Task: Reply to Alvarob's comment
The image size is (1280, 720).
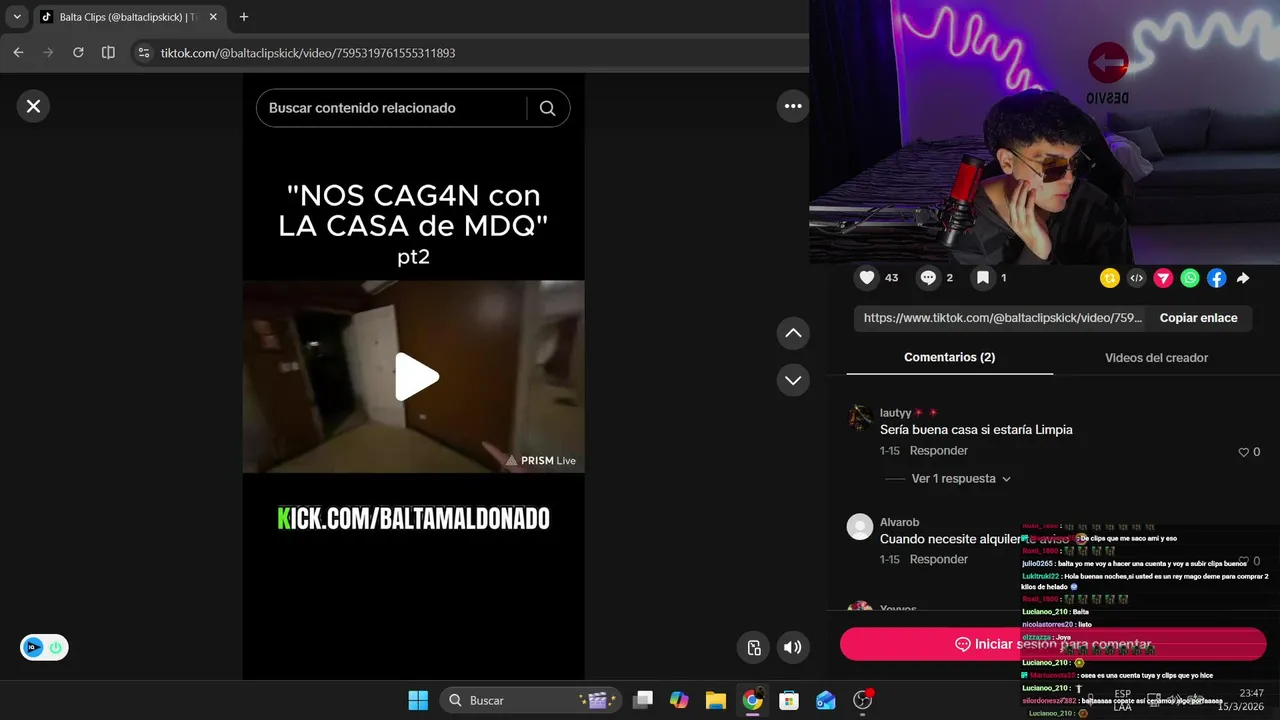Action: (938, 560)
